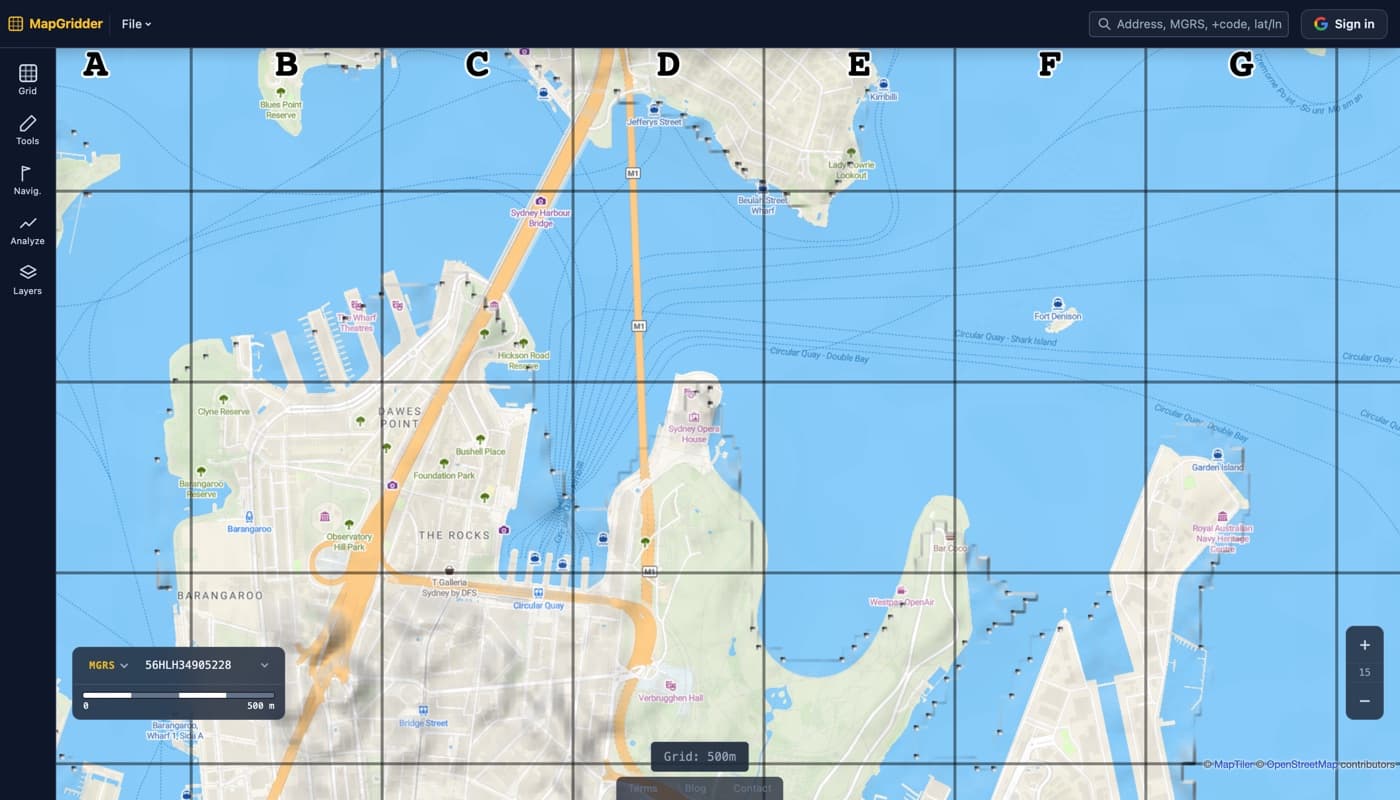Click The Wharf Theatres marker
Image resolution: width=1400 pixels, height=800 pixels.
coord(356,304)
